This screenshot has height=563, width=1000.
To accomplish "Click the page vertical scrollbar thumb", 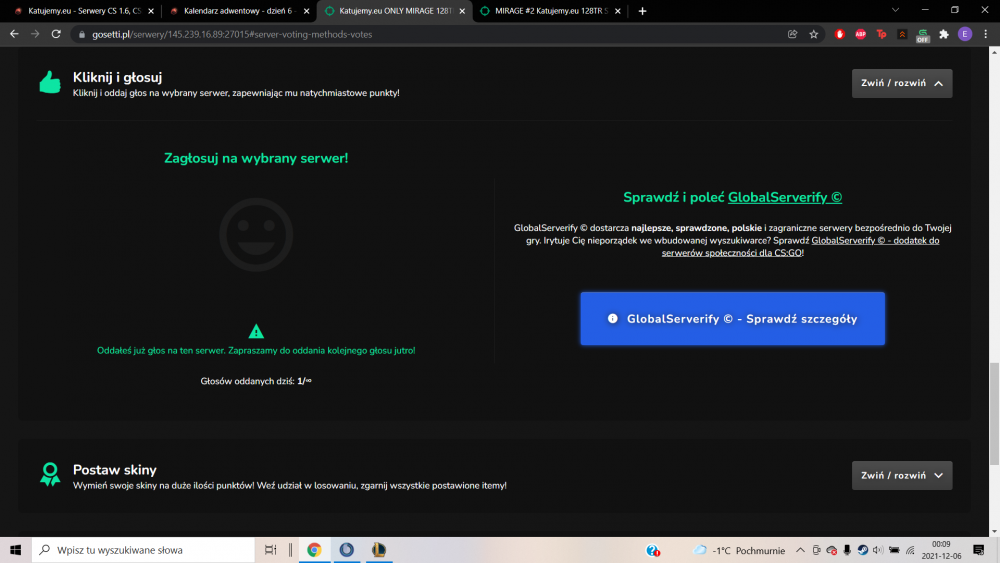I will 994,414.
